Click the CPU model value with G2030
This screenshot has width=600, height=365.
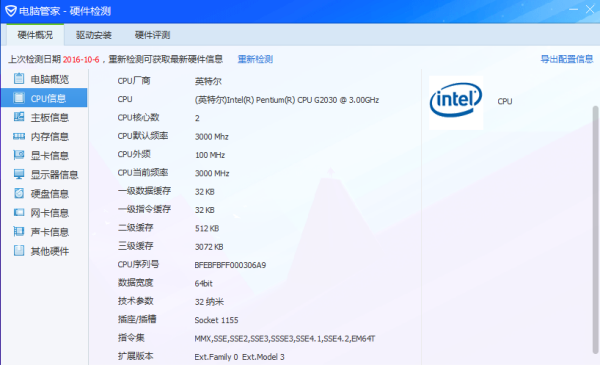(x=287, y=100)
